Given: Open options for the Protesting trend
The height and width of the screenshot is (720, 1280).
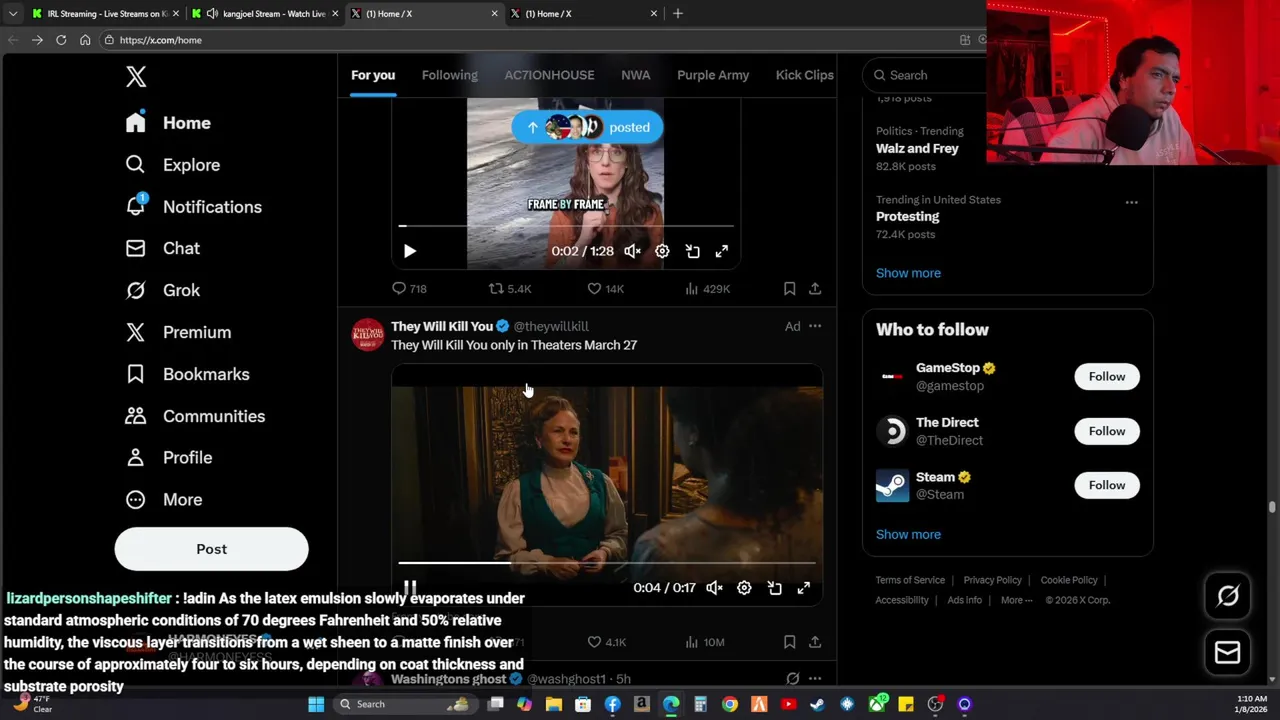Looking at the screenshot, I should pyautogui.click(x=1131, y=202).
